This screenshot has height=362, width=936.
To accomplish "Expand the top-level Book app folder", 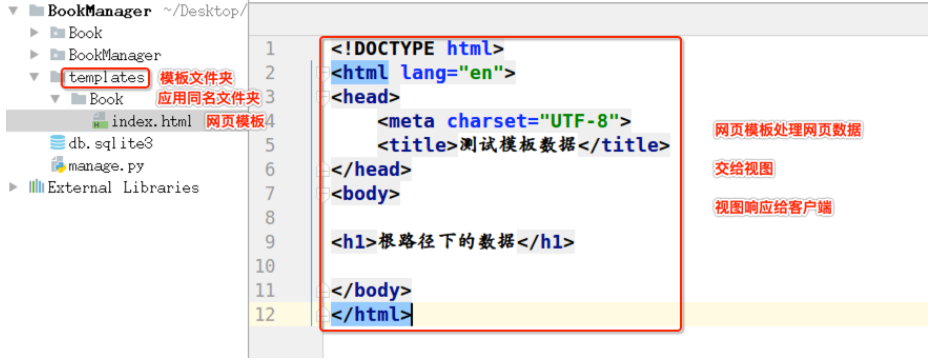I will [34, 32].
